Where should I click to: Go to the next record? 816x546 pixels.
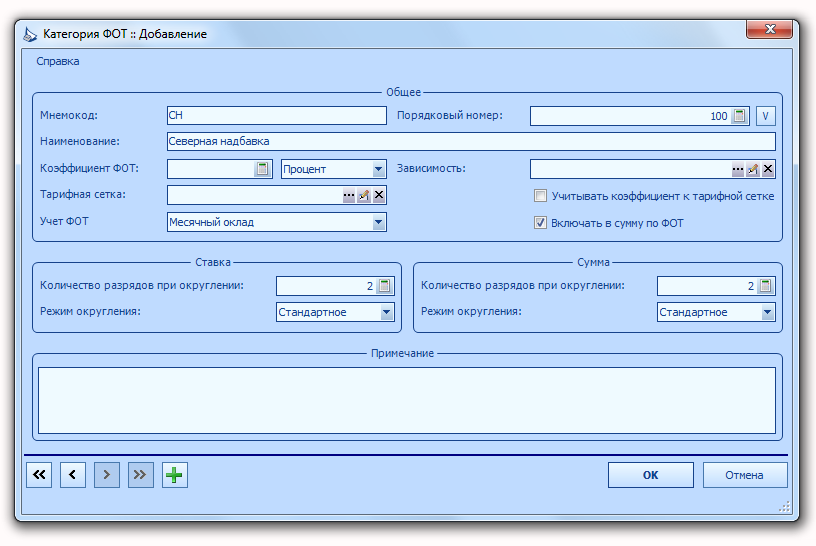click(x=107, y=475)
